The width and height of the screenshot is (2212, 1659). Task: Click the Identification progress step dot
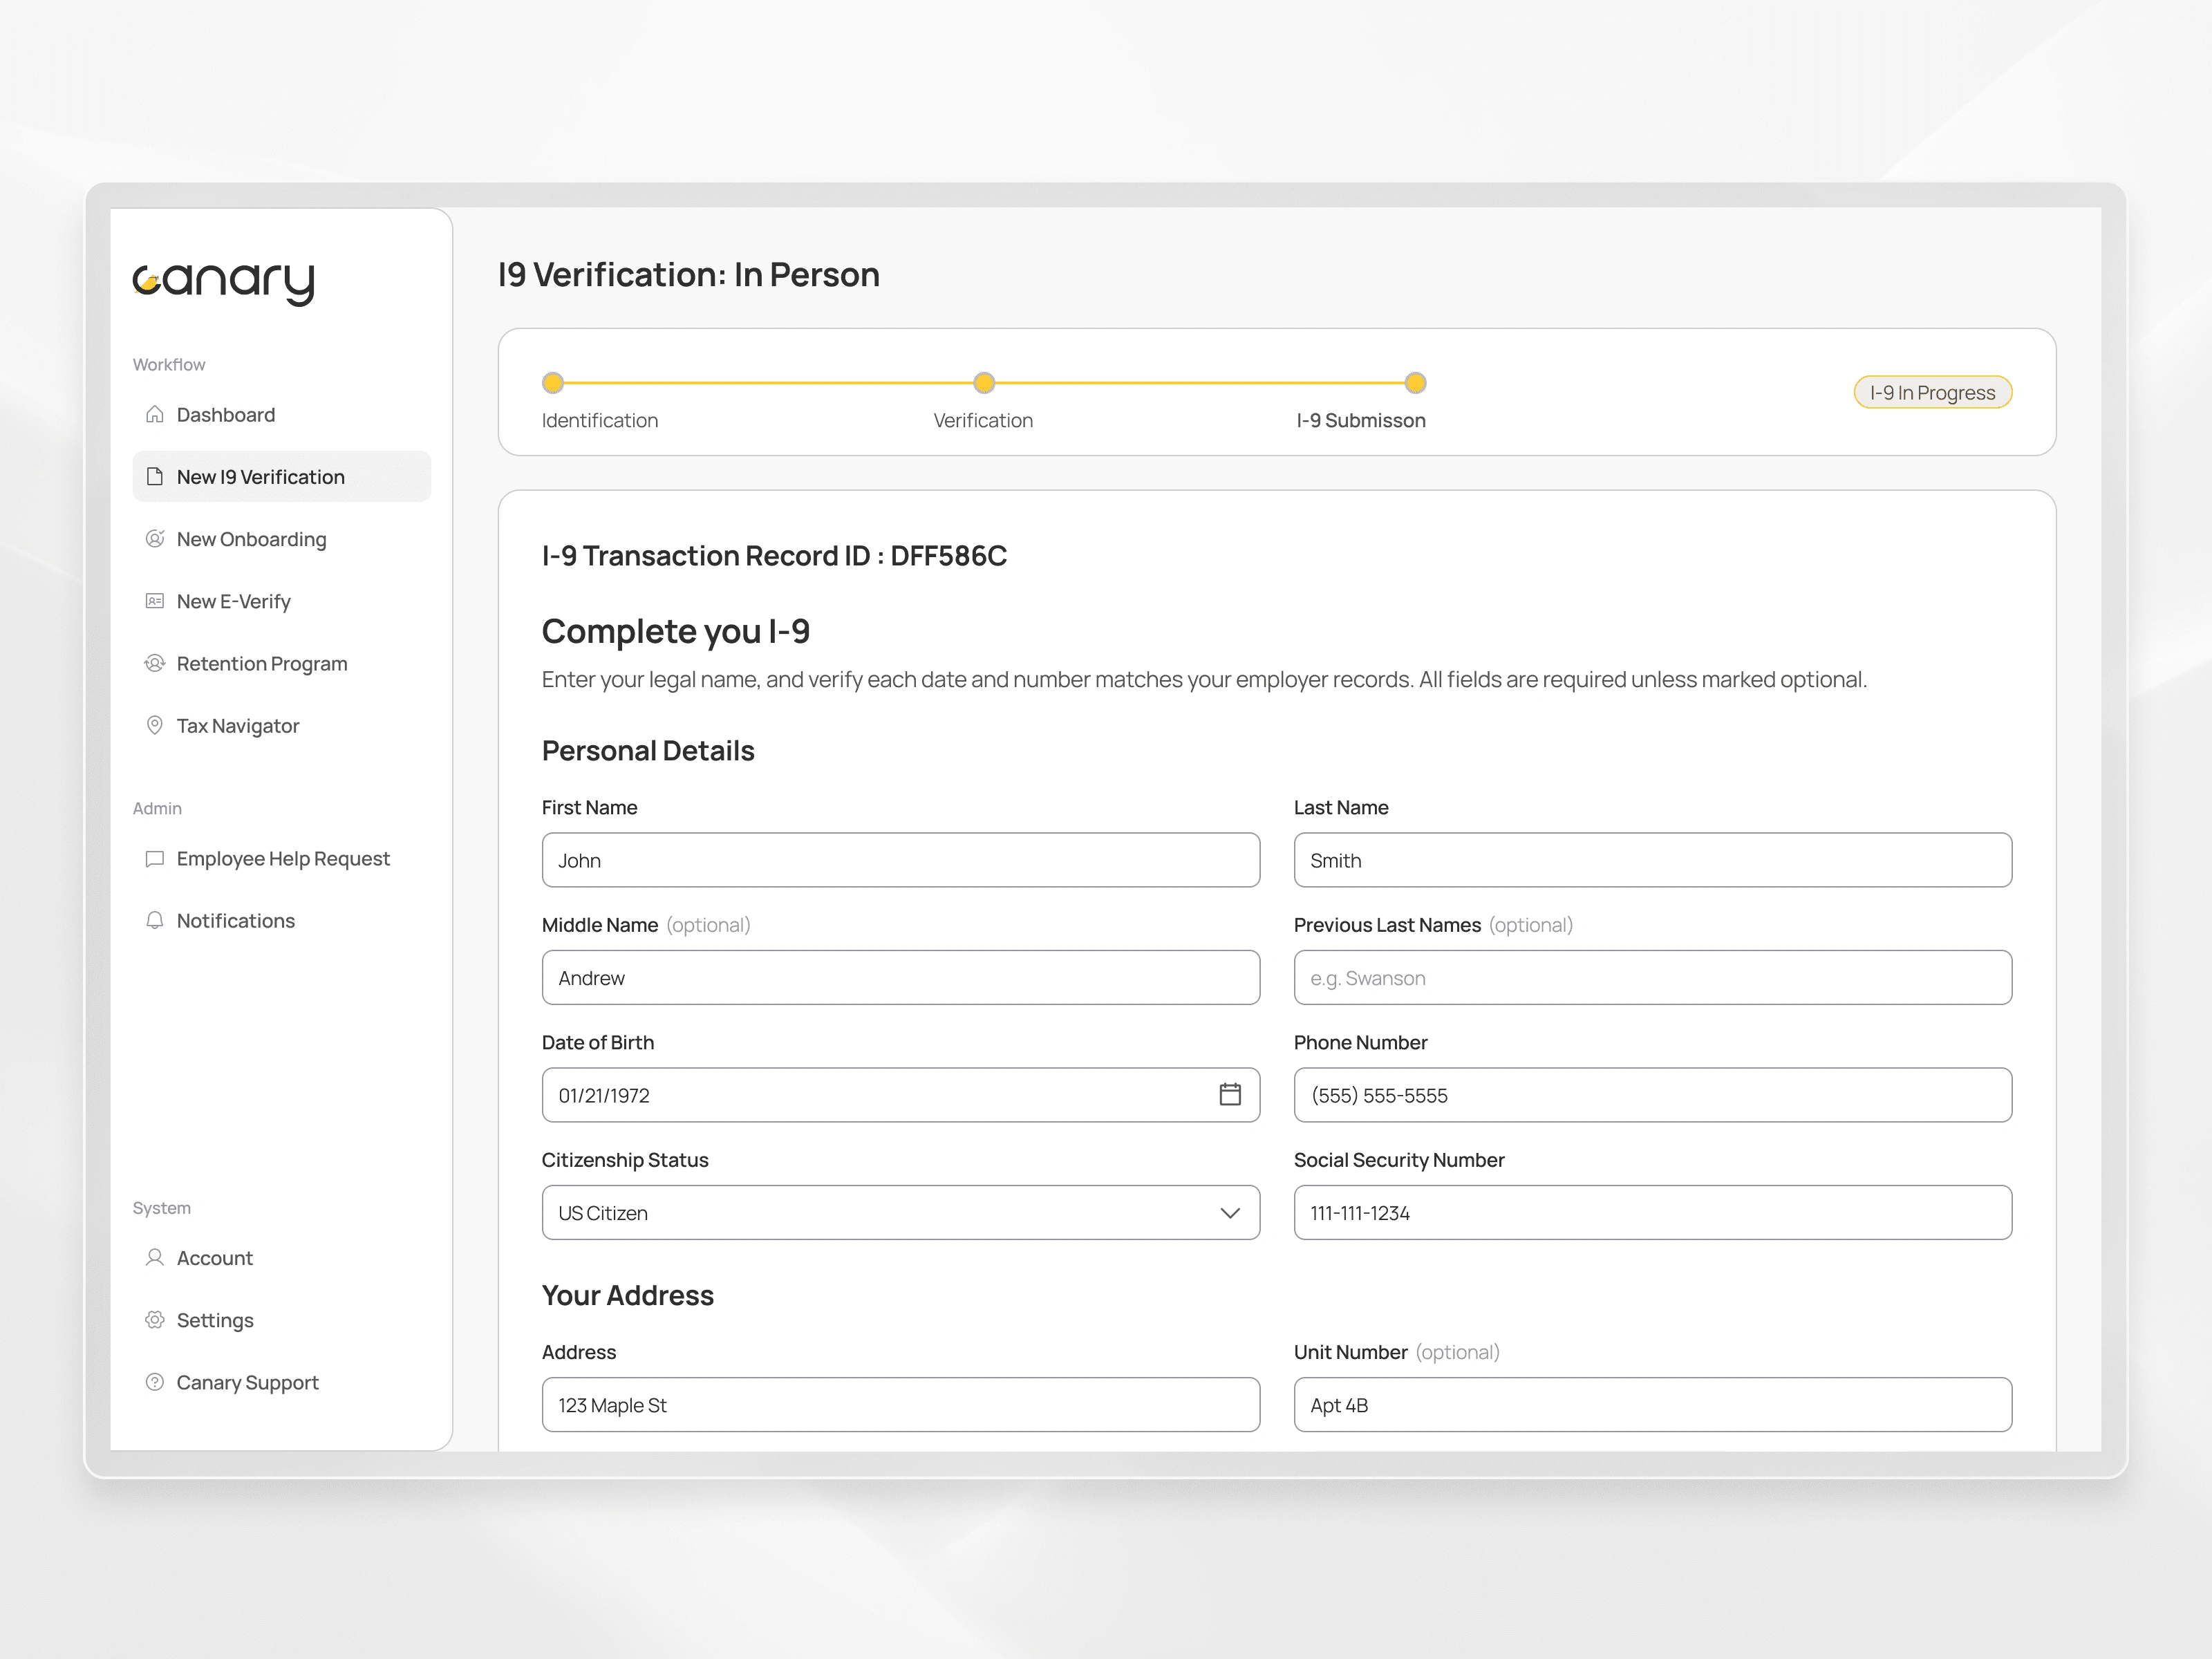pyautogui.click(x=553, y=383)
